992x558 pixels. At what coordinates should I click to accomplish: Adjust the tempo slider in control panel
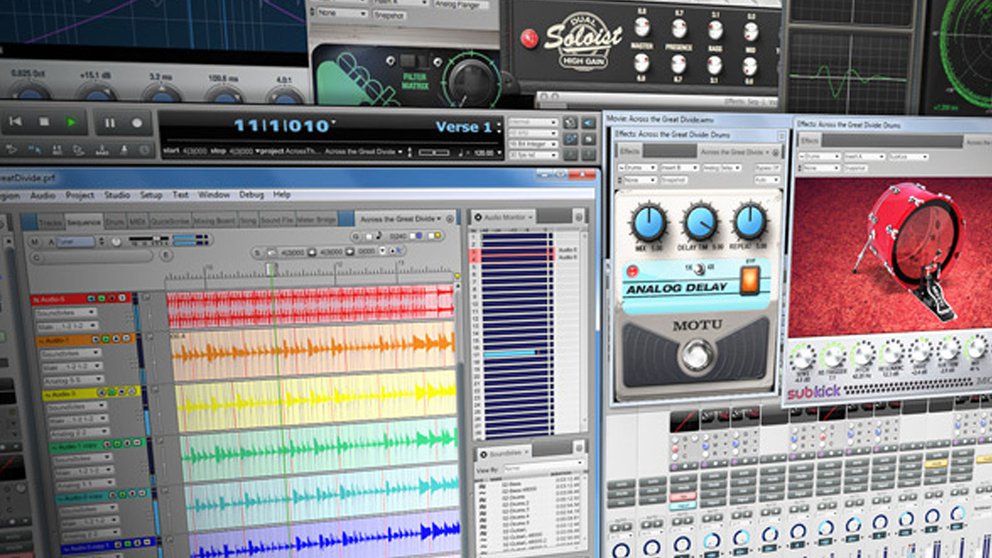tap(434, 152)
